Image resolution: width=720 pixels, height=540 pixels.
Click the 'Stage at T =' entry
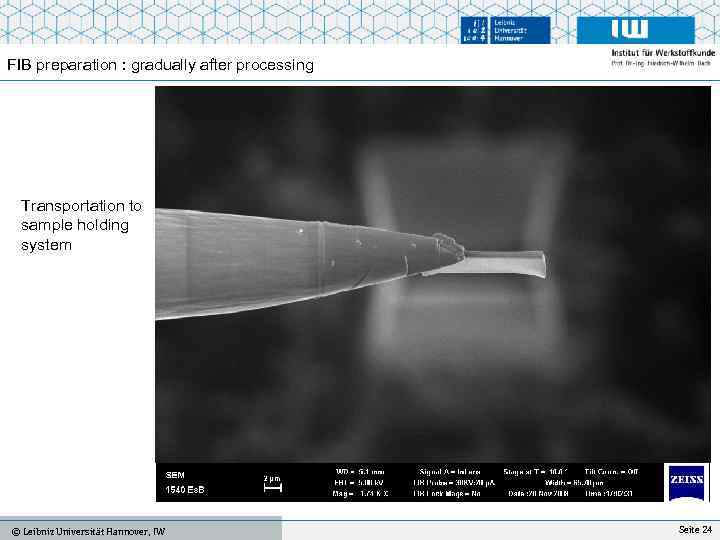[535, 472]
